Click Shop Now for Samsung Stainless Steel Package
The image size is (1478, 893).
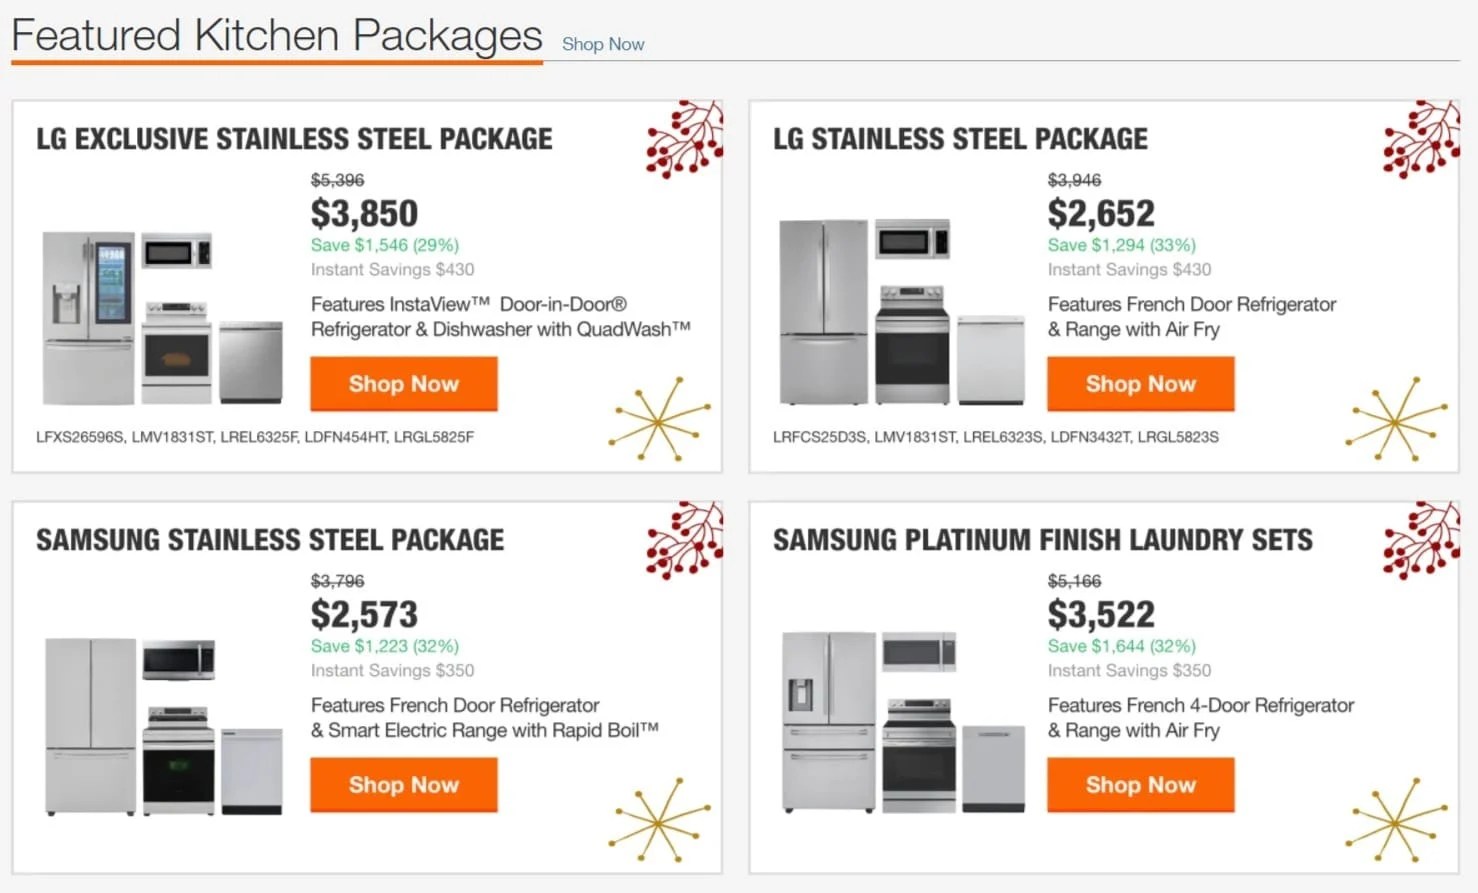pyautogui.click(x=403, y=785)
